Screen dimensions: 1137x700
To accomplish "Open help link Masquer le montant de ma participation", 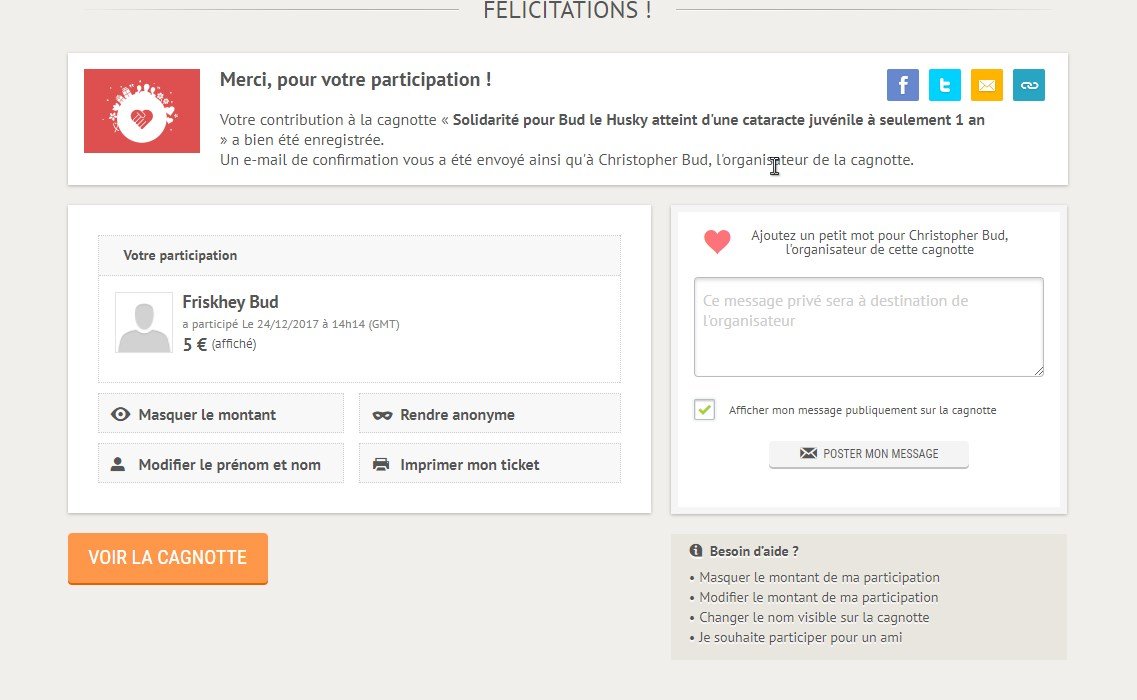I will coord(819,577).
